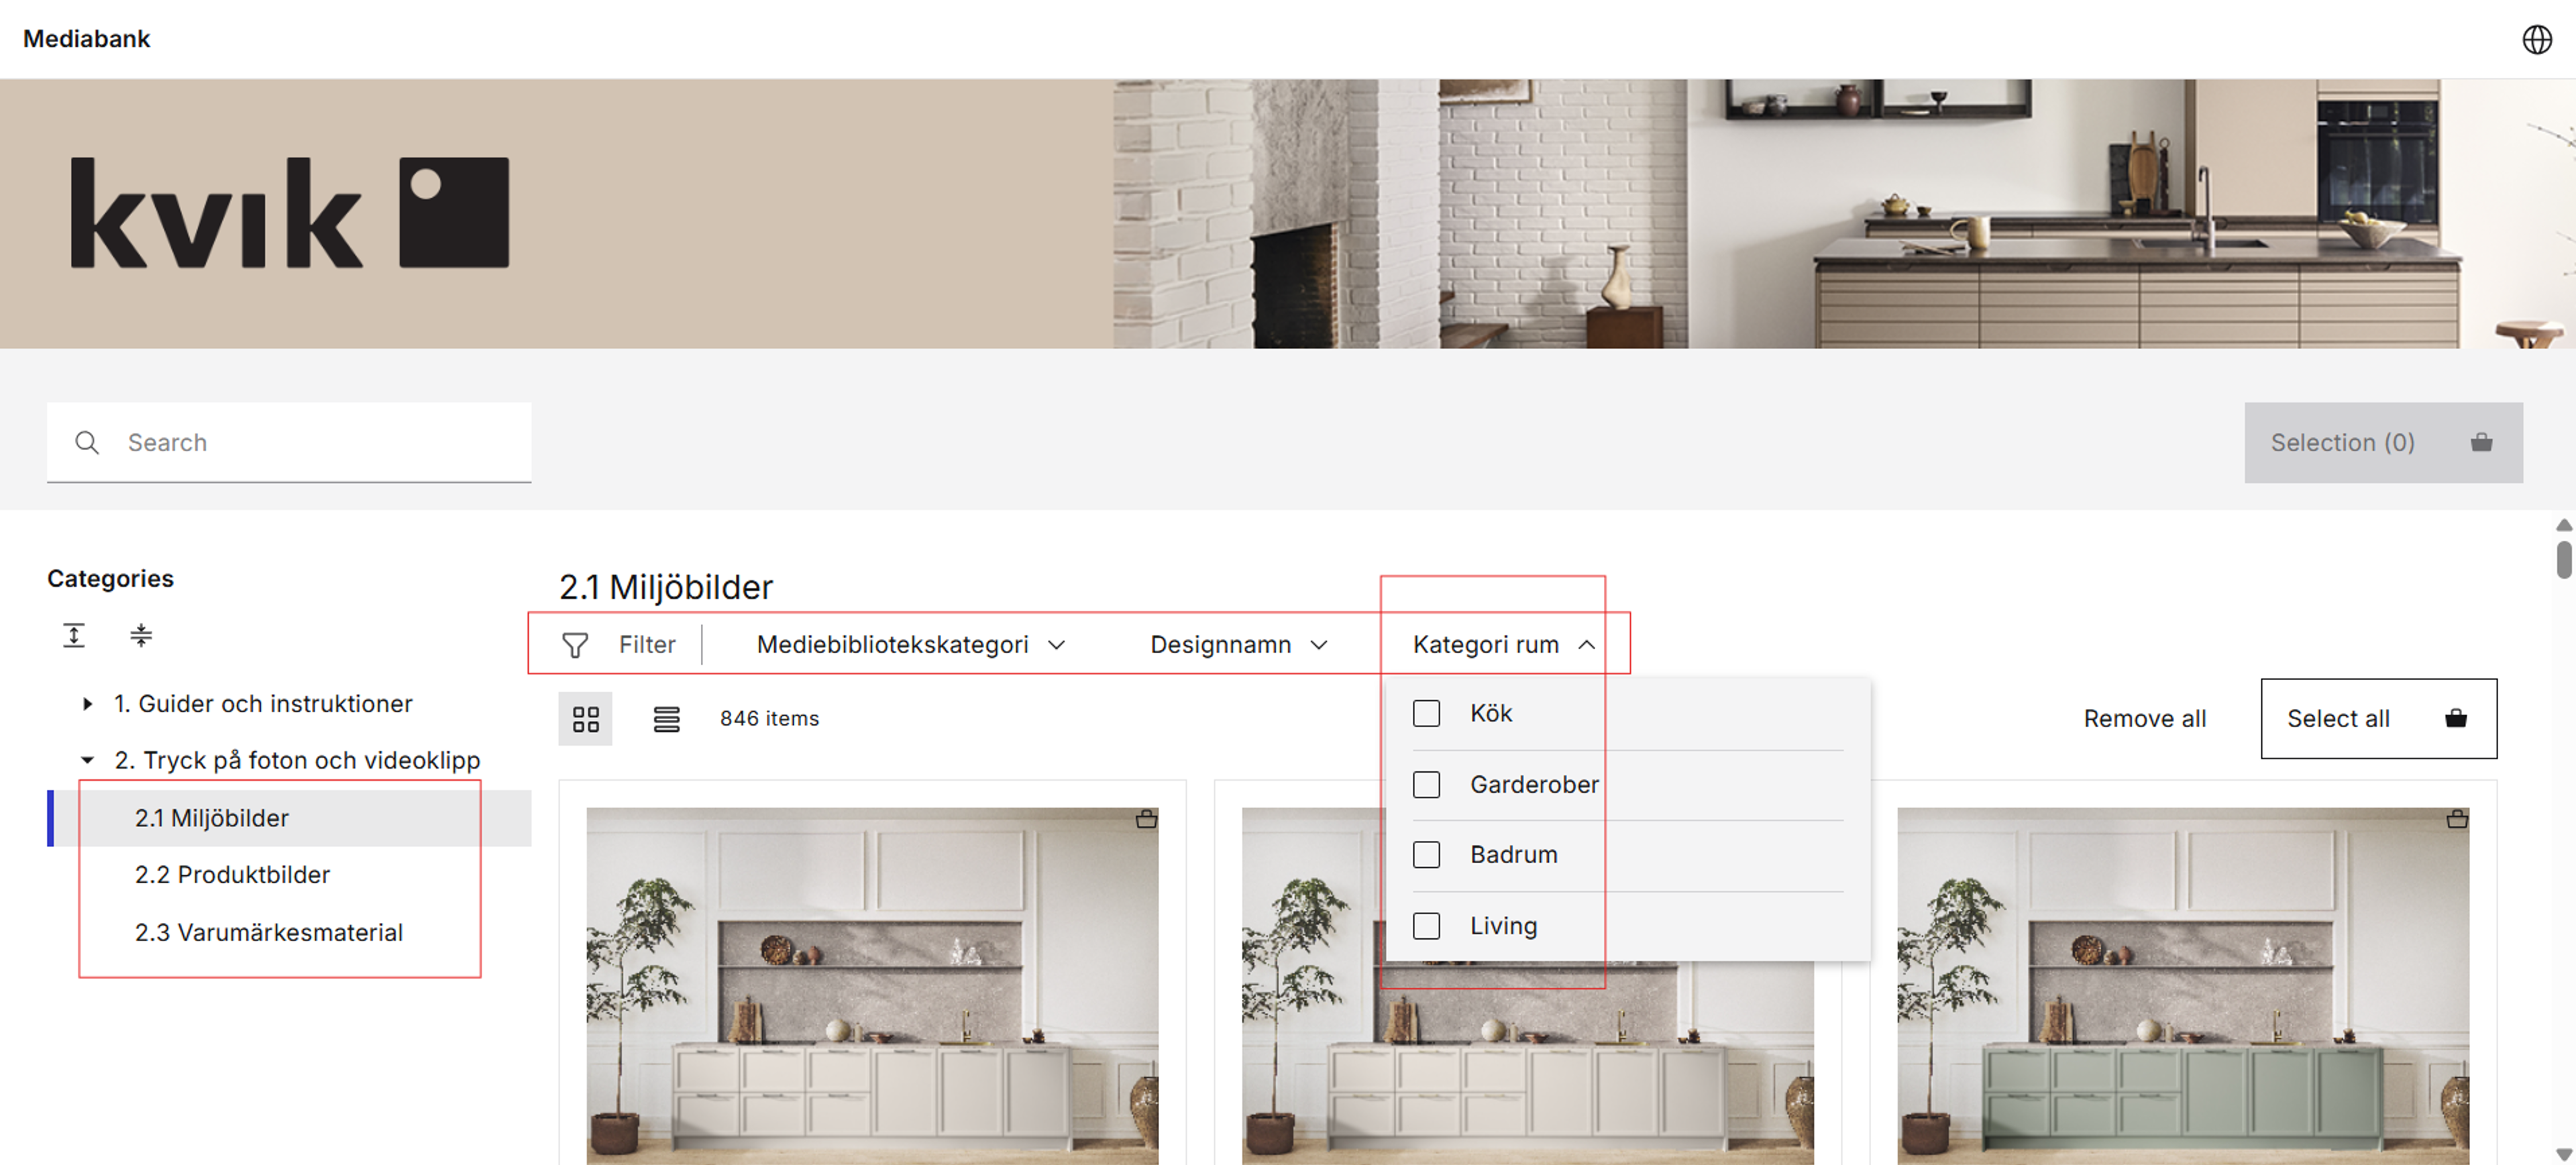This screenshot has height=1165, width=2576.
Task: Click the globe language icon
Action: [2536, 40]
